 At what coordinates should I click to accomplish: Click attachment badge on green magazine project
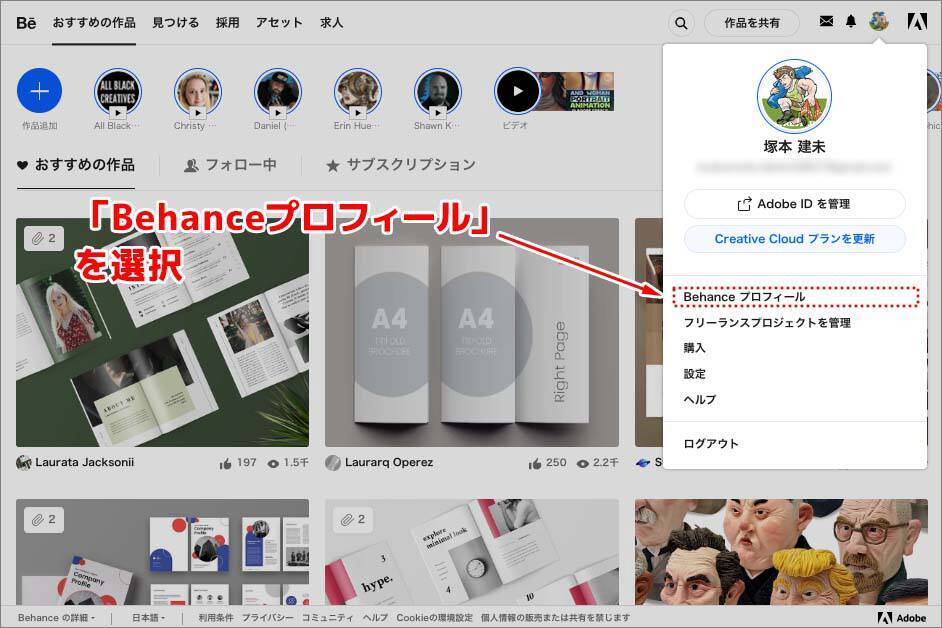click(43, 239)
